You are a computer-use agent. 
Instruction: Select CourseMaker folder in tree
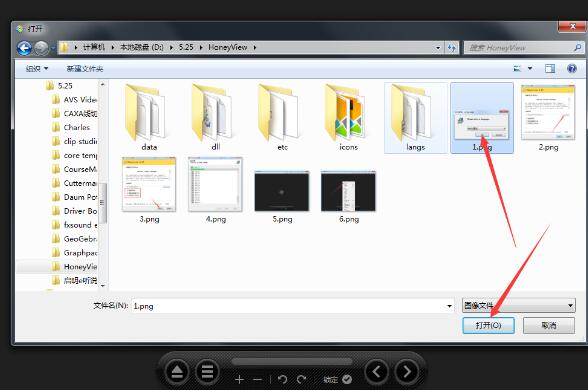pos(74,169)
